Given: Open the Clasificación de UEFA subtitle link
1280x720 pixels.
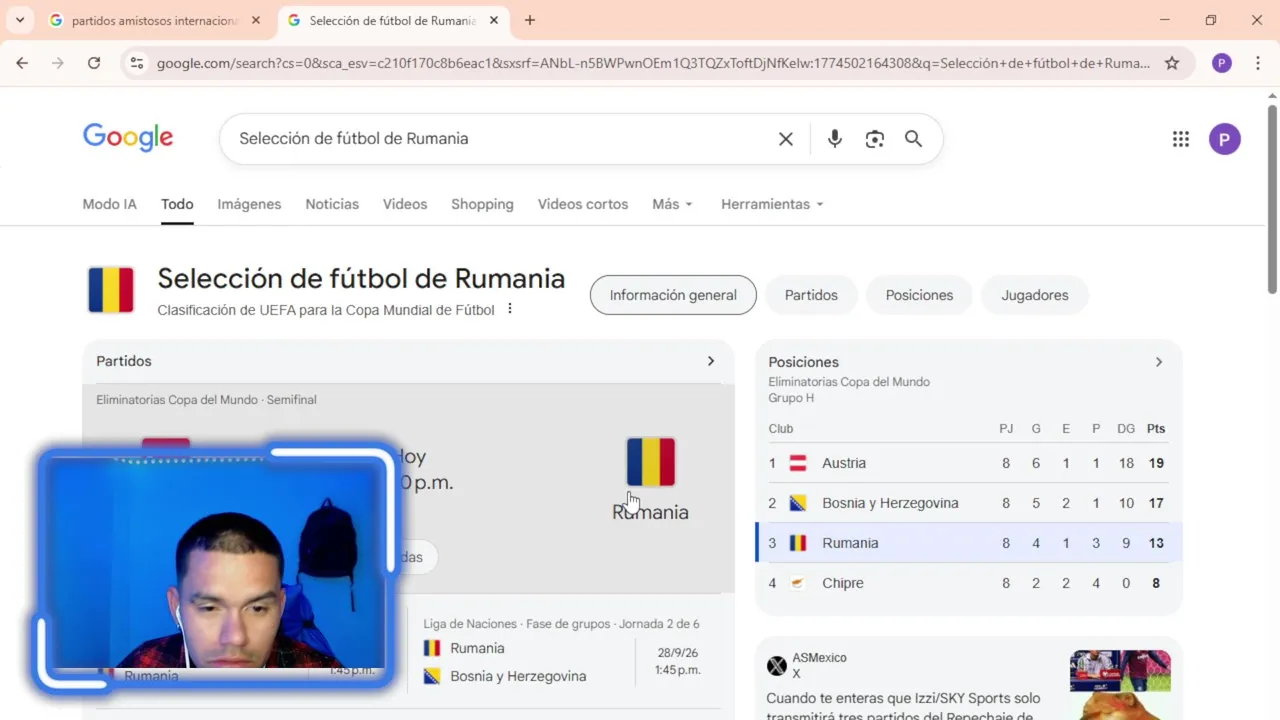Looking at the screenshot, I should click(x=326, y=310).
